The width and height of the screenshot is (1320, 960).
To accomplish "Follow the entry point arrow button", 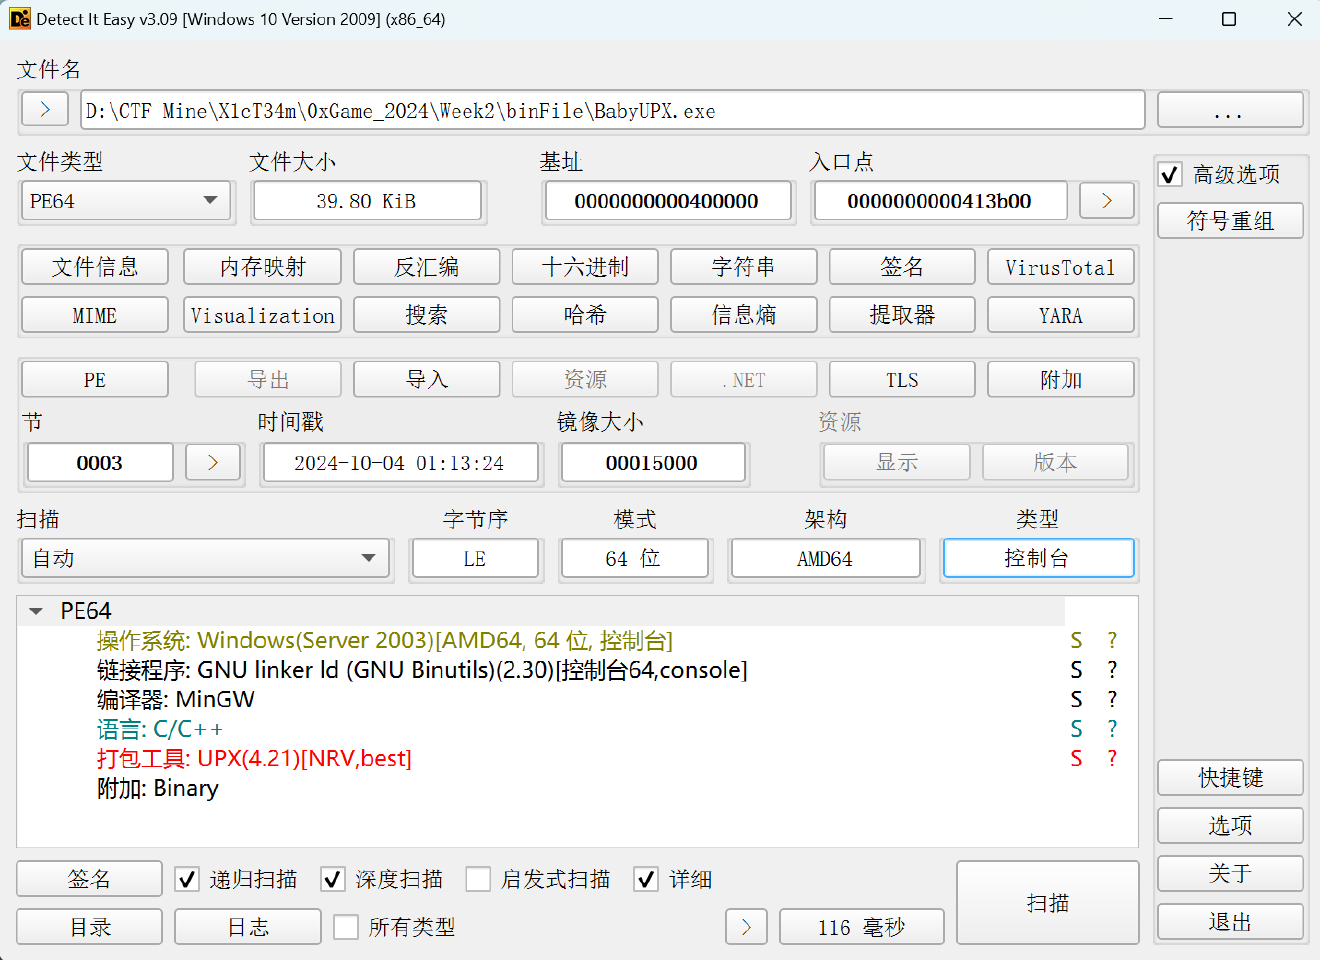I will (1106, 200).
